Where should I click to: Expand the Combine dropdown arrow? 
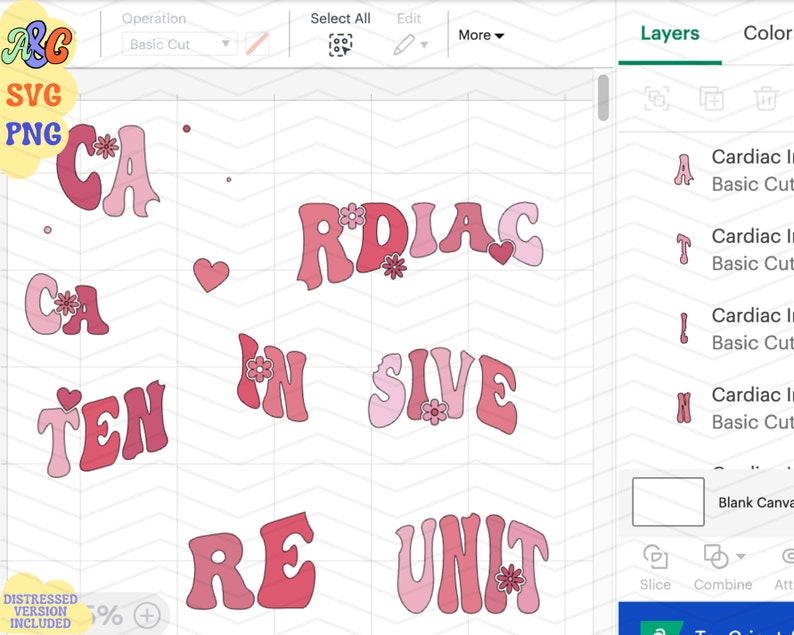pyautogui.click(x=740, y=557)
